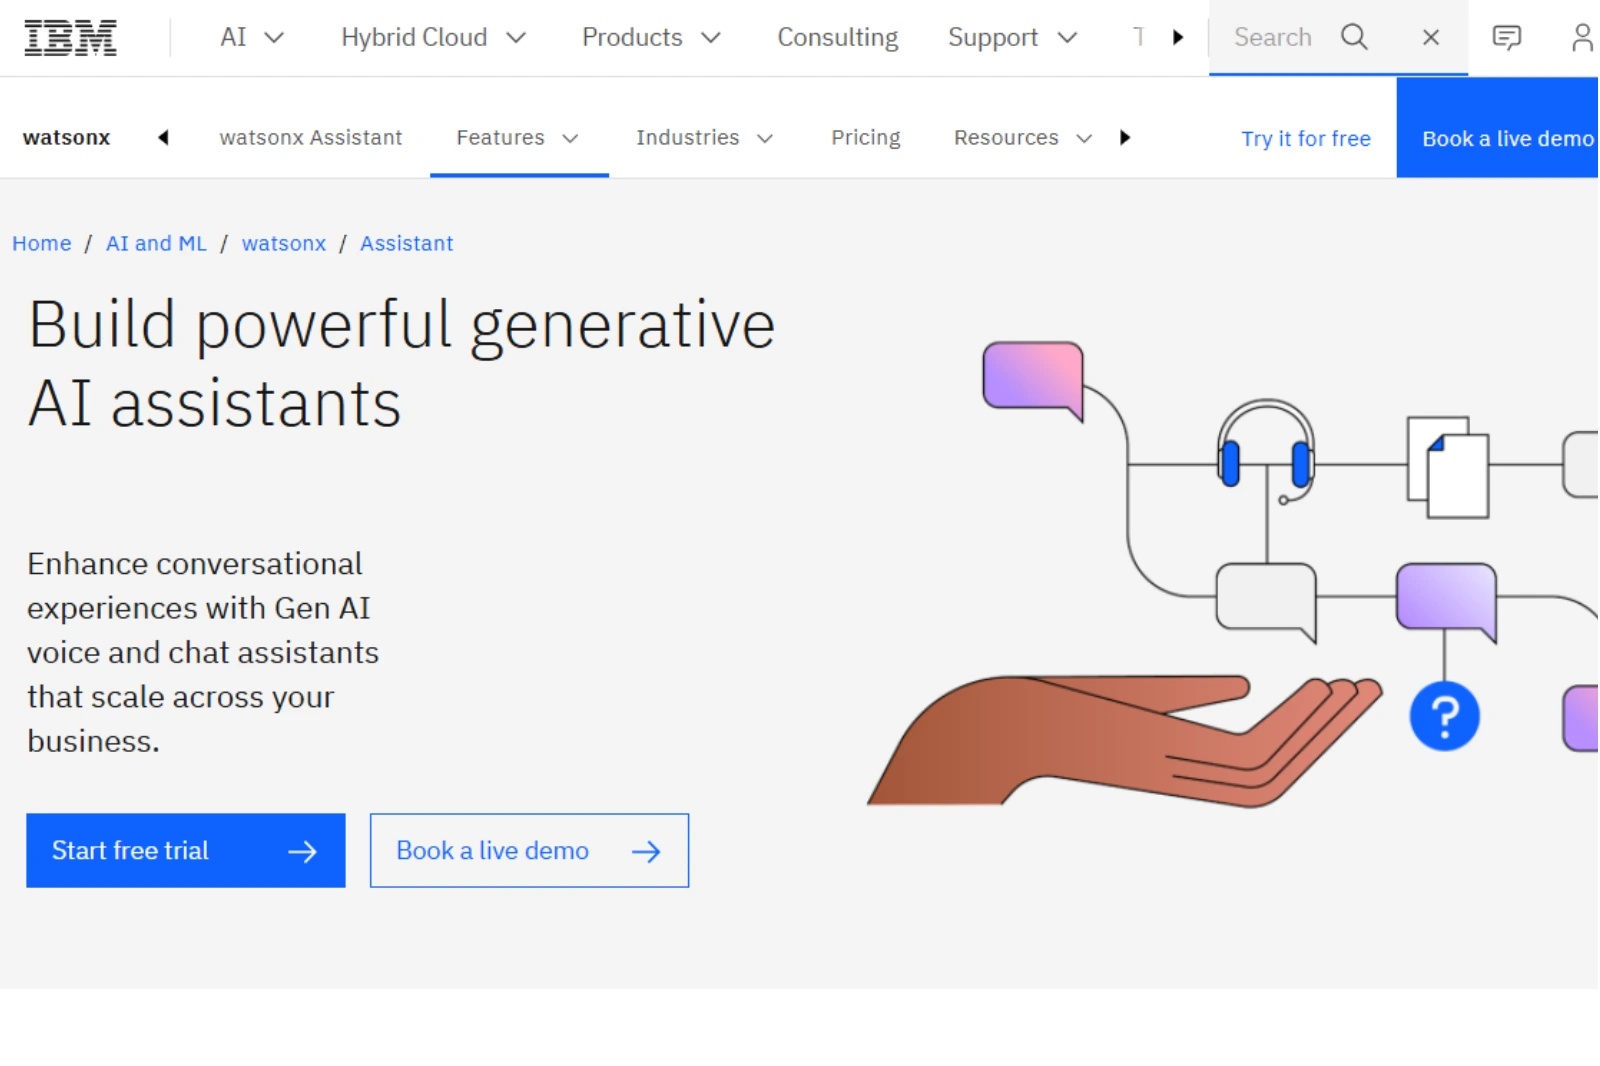Image resolution: width=1600 pixels, height=1066 pixels.
Task: Select watsonx Assistant in the navigation
Action: click(310, 137)
